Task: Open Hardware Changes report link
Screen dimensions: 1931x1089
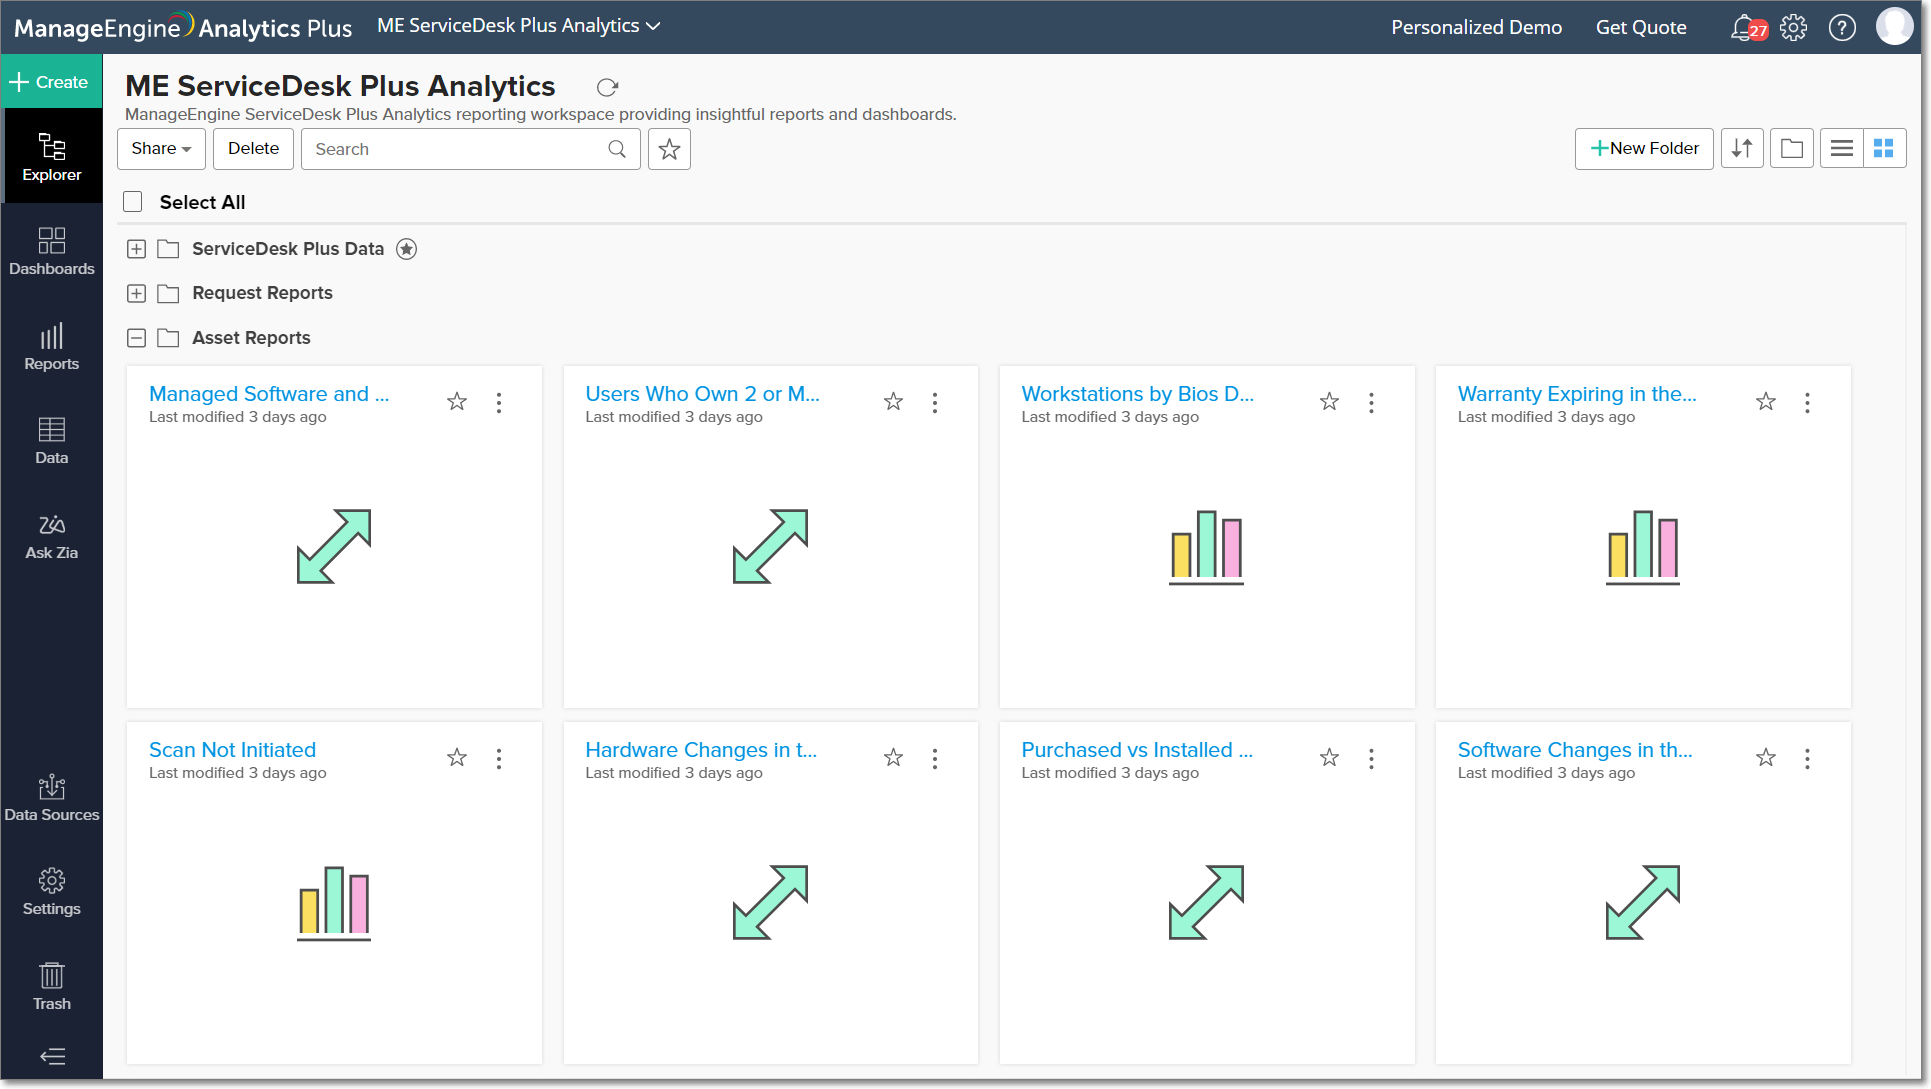Action: point(701,750)
